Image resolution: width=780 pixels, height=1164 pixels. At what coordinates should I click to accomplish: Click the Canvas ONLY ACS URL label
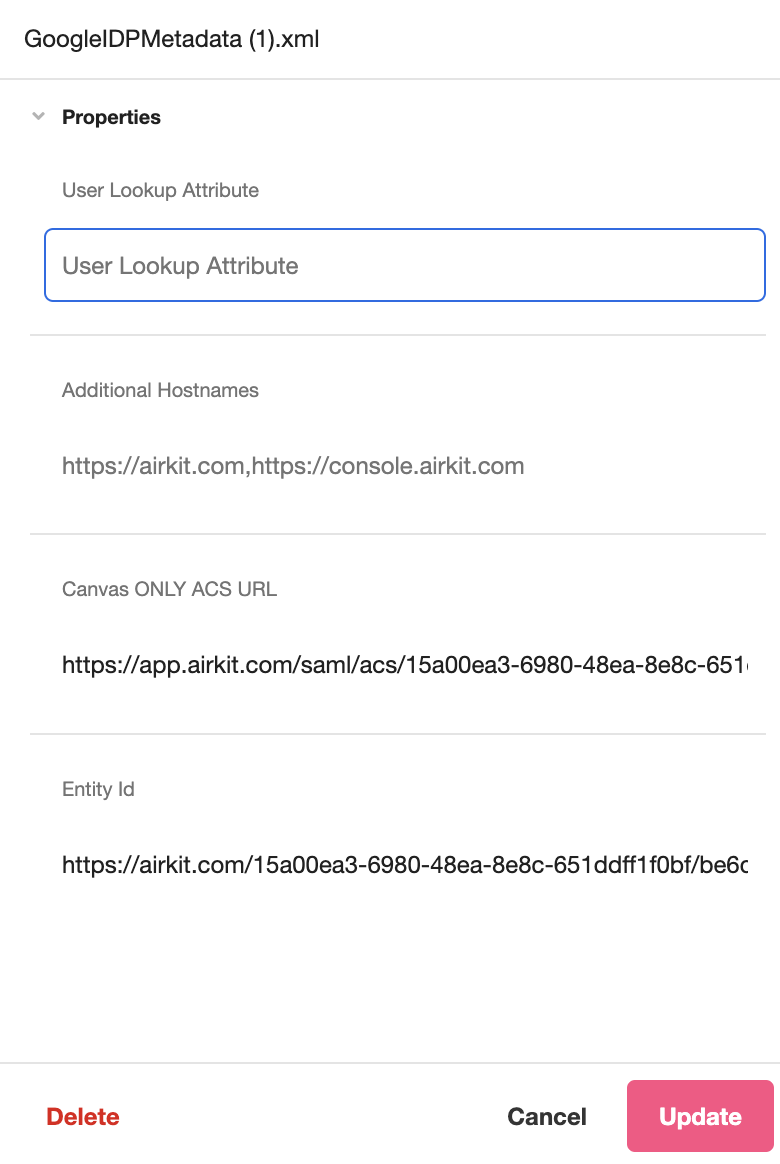coord(169,589)
